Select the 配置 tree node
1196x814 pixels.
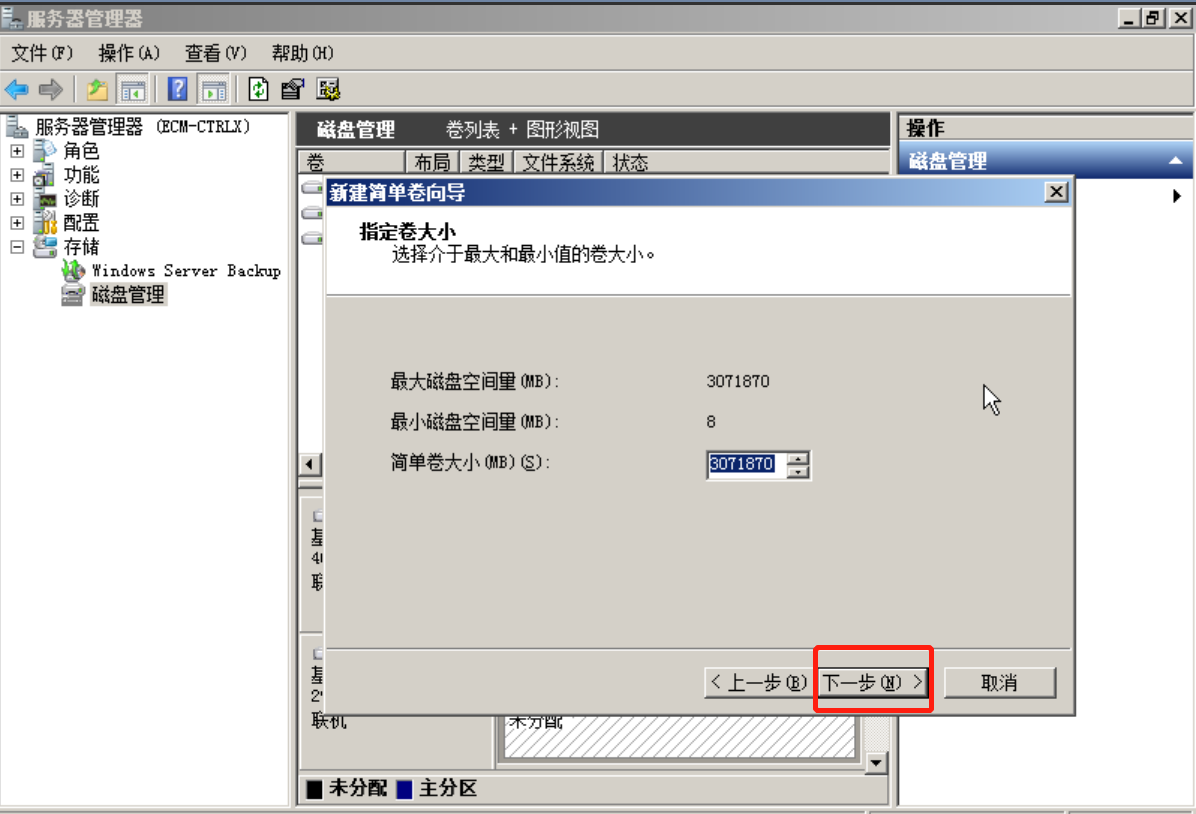[x=81, y=223]
